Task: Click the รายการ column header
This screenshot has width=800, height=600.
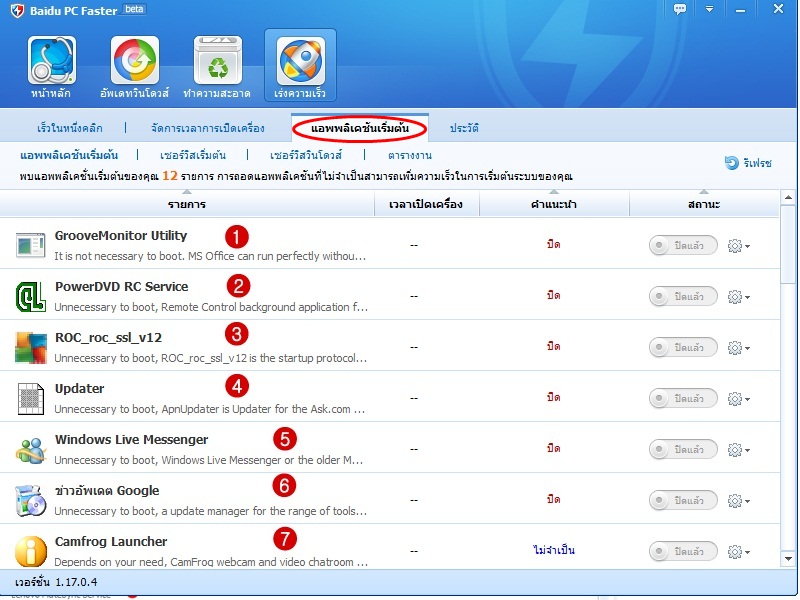Action: click(x=185, y=203)
